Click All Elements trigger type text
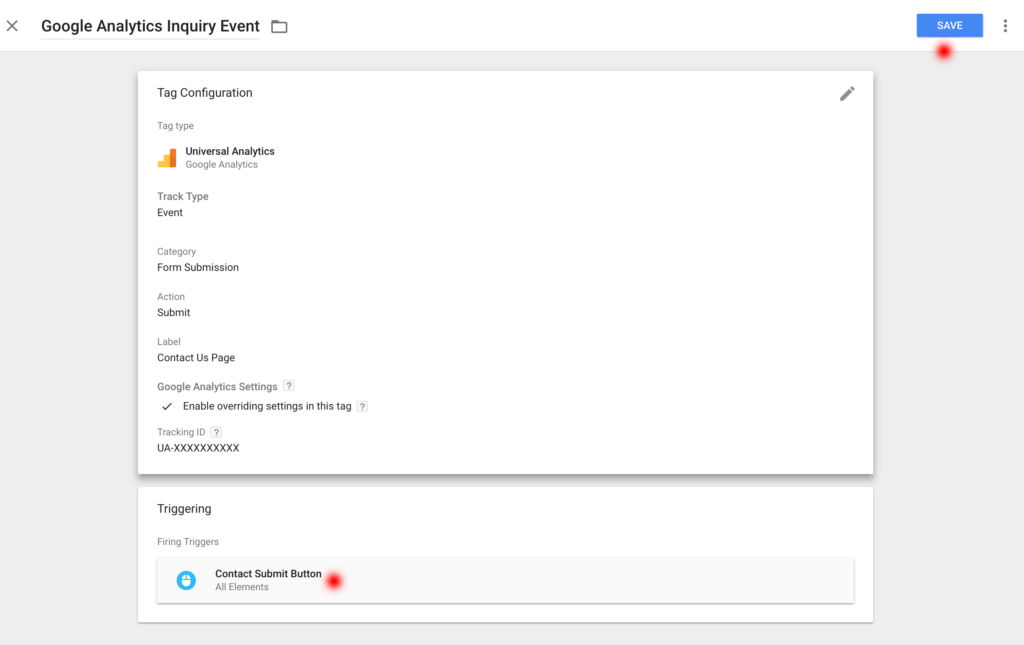This screenshot has width=1024, height=645. pos(242,587)
